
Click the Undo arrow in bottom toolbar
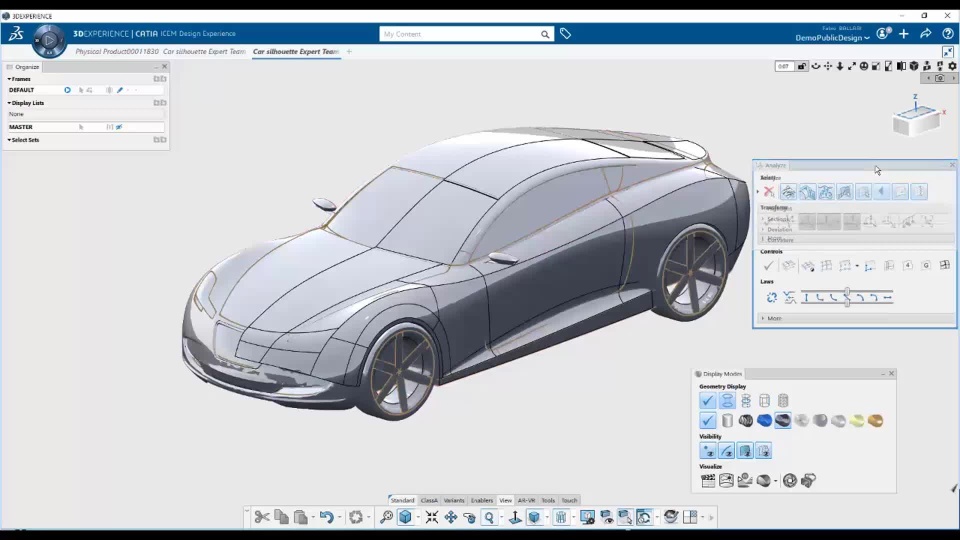[325, 517]
